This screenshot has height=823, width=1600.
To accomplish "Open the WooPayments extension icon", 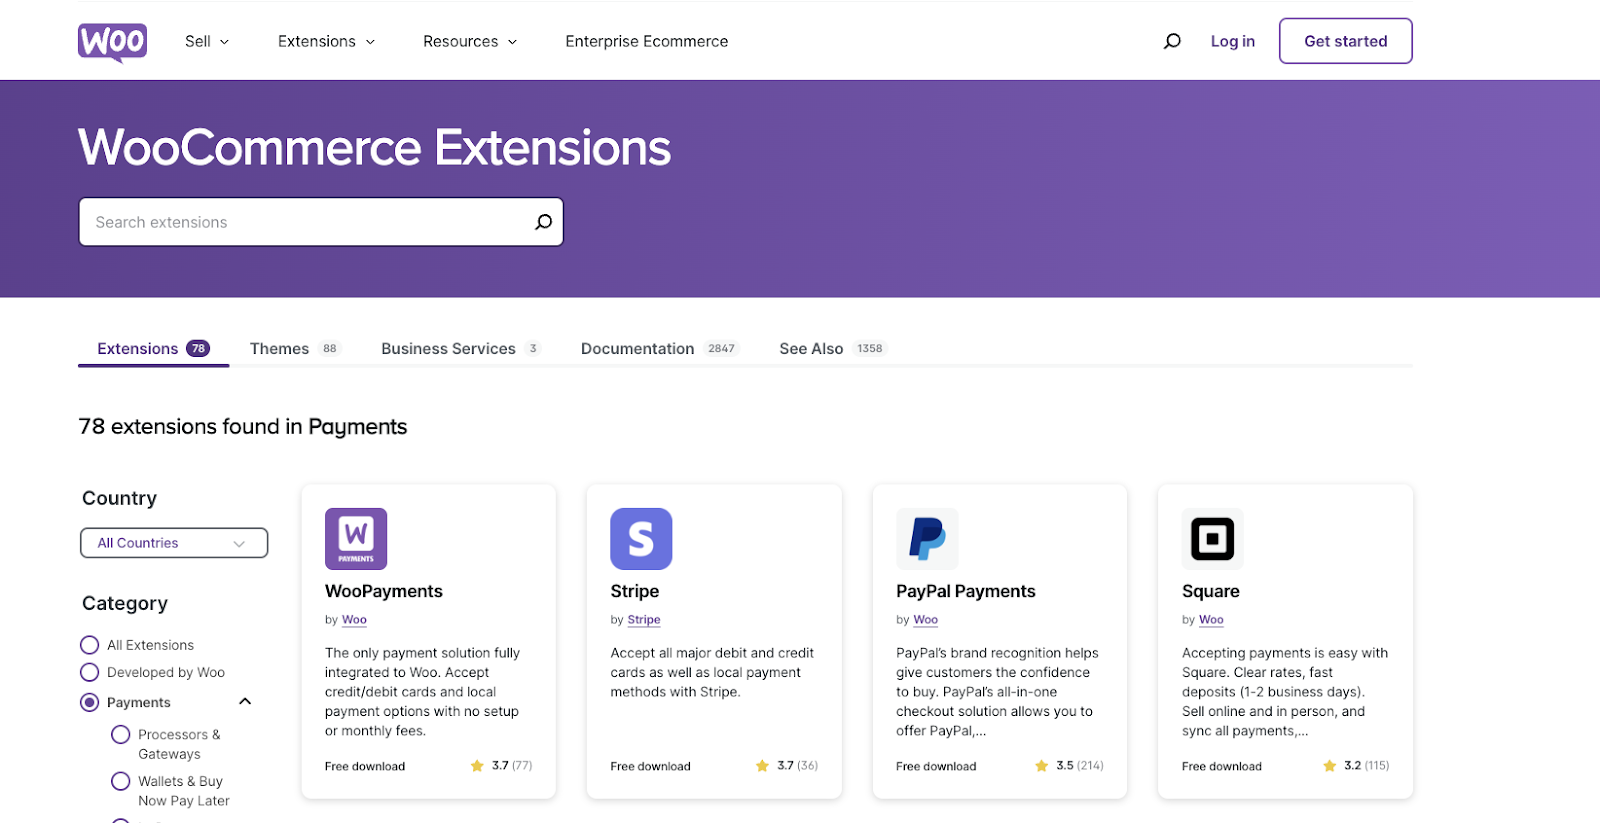I will pyautogui.click(x=356, y=539).
